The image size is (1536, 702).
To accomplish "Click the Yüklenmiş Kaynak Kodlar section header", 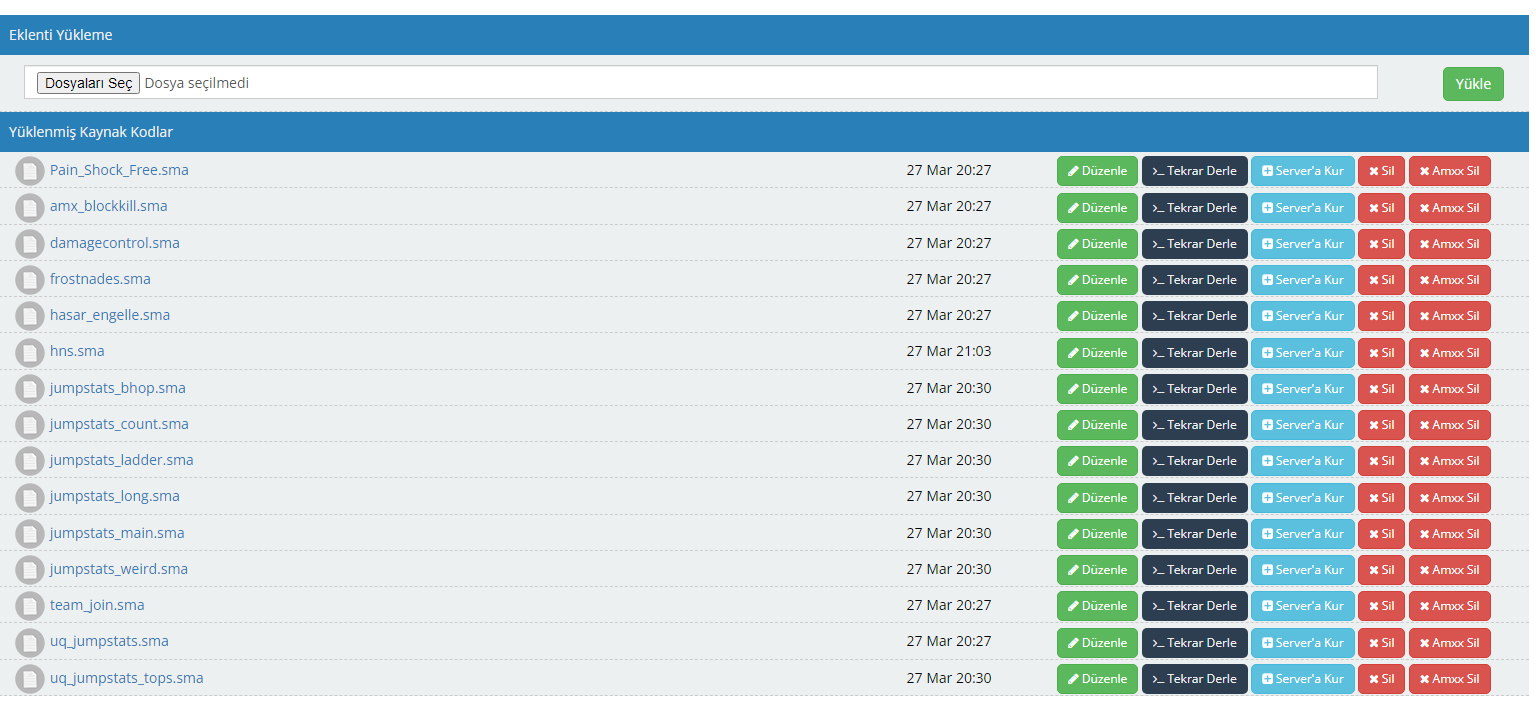I will [x=764, y=132].
